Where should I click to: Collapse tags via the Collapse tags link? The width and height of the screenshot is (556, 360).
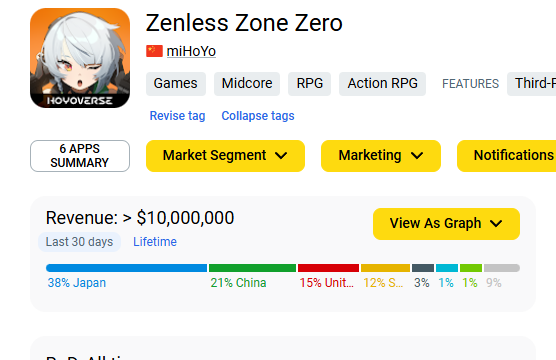point(258,116)
